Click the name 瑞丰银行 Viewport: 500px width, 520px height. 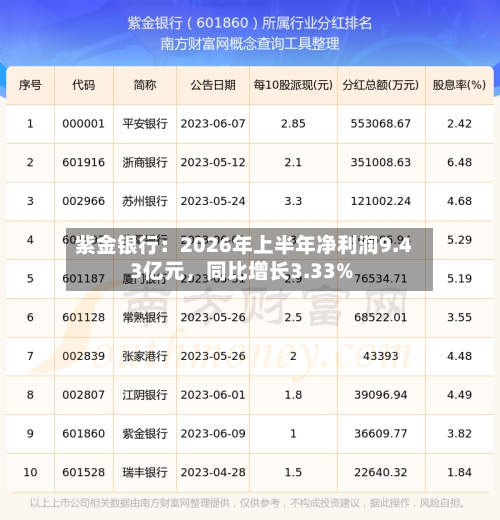pos(145,472)
